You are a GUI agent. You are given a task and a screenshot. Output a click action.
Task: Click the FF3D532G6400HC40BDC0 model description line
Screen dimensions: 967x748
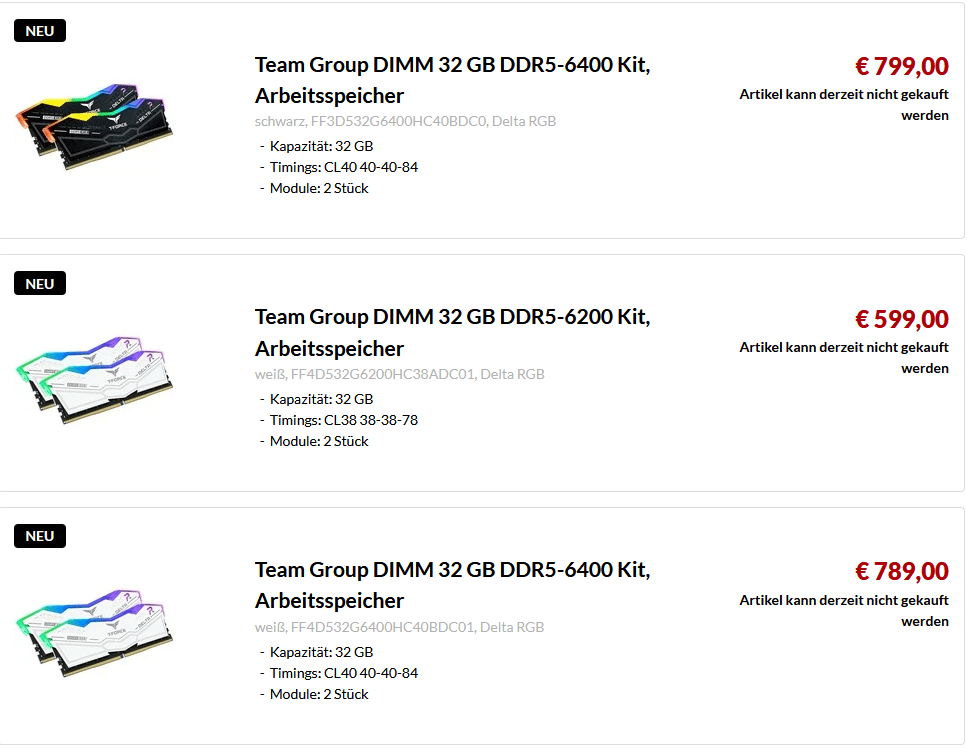pyautogui.click(x=405, y=121)
